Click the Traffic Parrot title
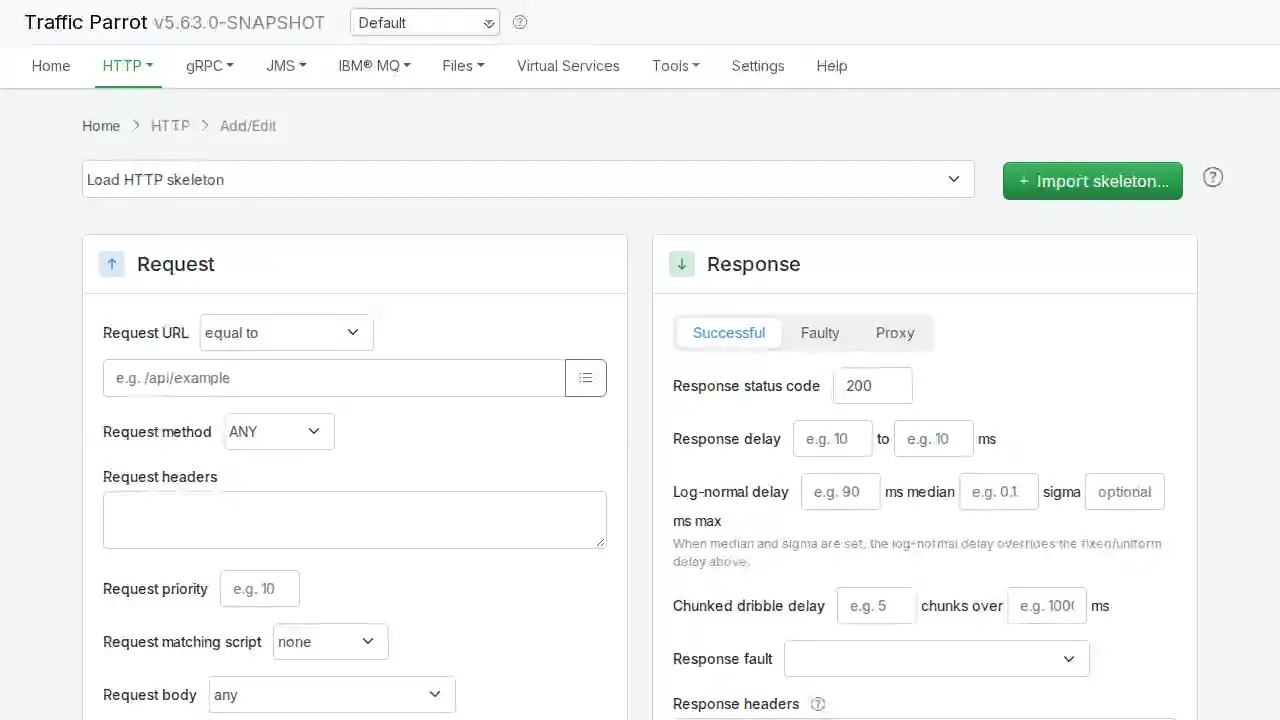The image size is (1280, 720). tap(86, 22)
